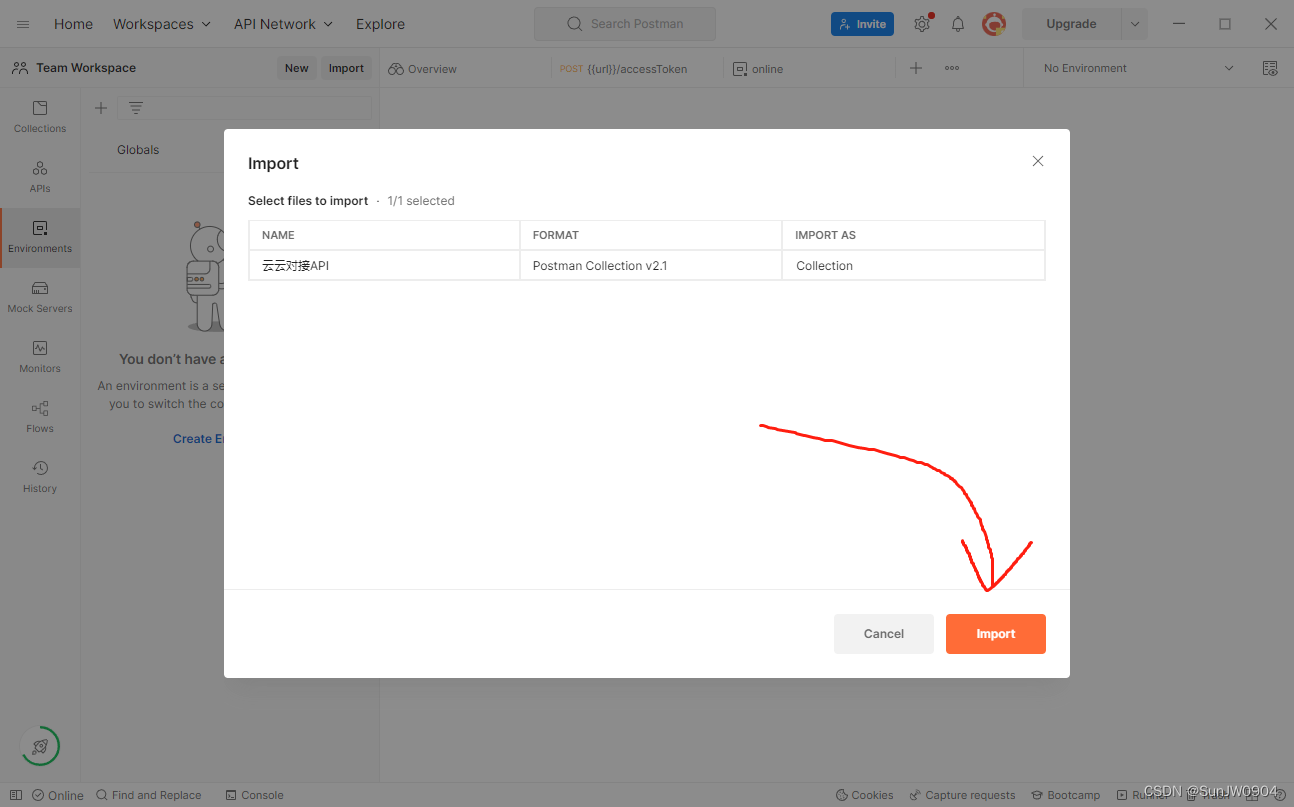Open History in the sidebar
The image size is (1294, 807).
point(40,477)
